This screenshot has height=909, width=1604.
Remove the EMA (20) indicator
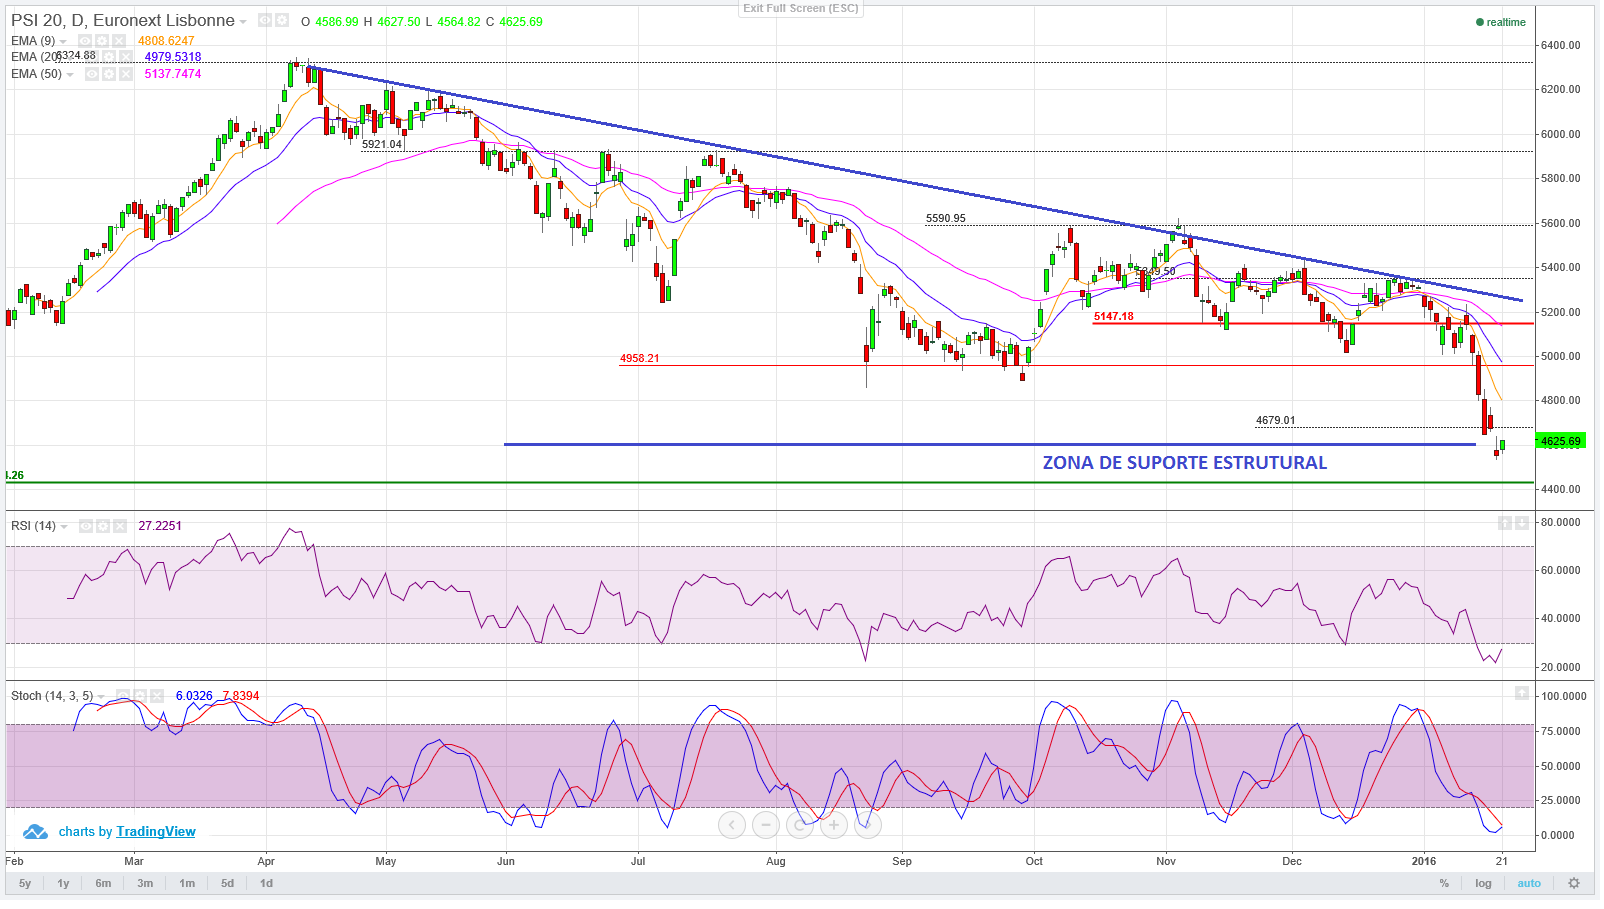coord(126,57)
